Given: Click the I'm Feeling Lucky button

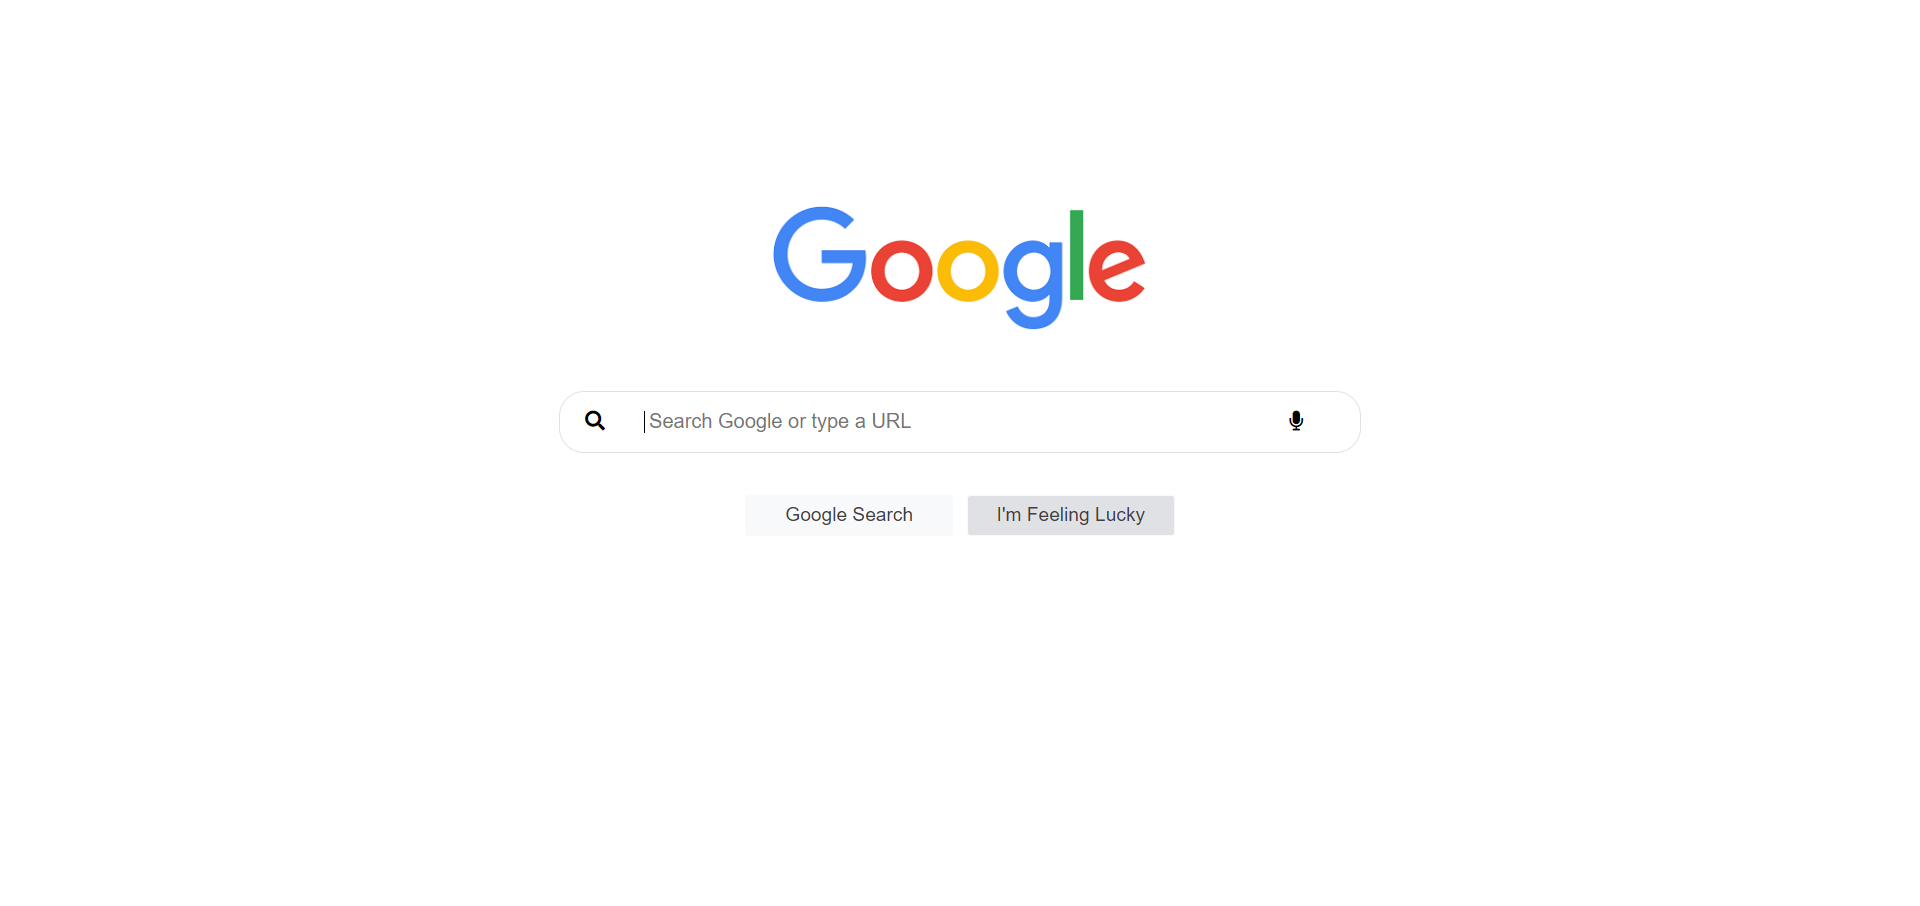Looking at the screenshot, I should (1071, 515).
